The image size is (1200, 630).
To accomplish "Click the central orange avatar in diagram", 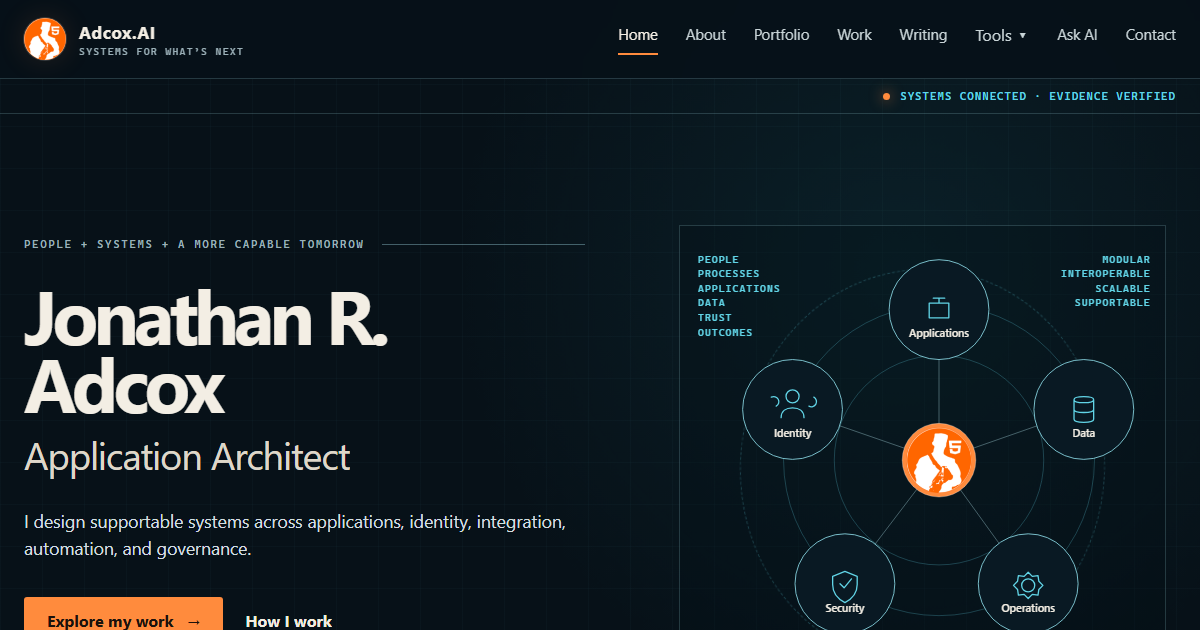I will click(x=939, y=460).
